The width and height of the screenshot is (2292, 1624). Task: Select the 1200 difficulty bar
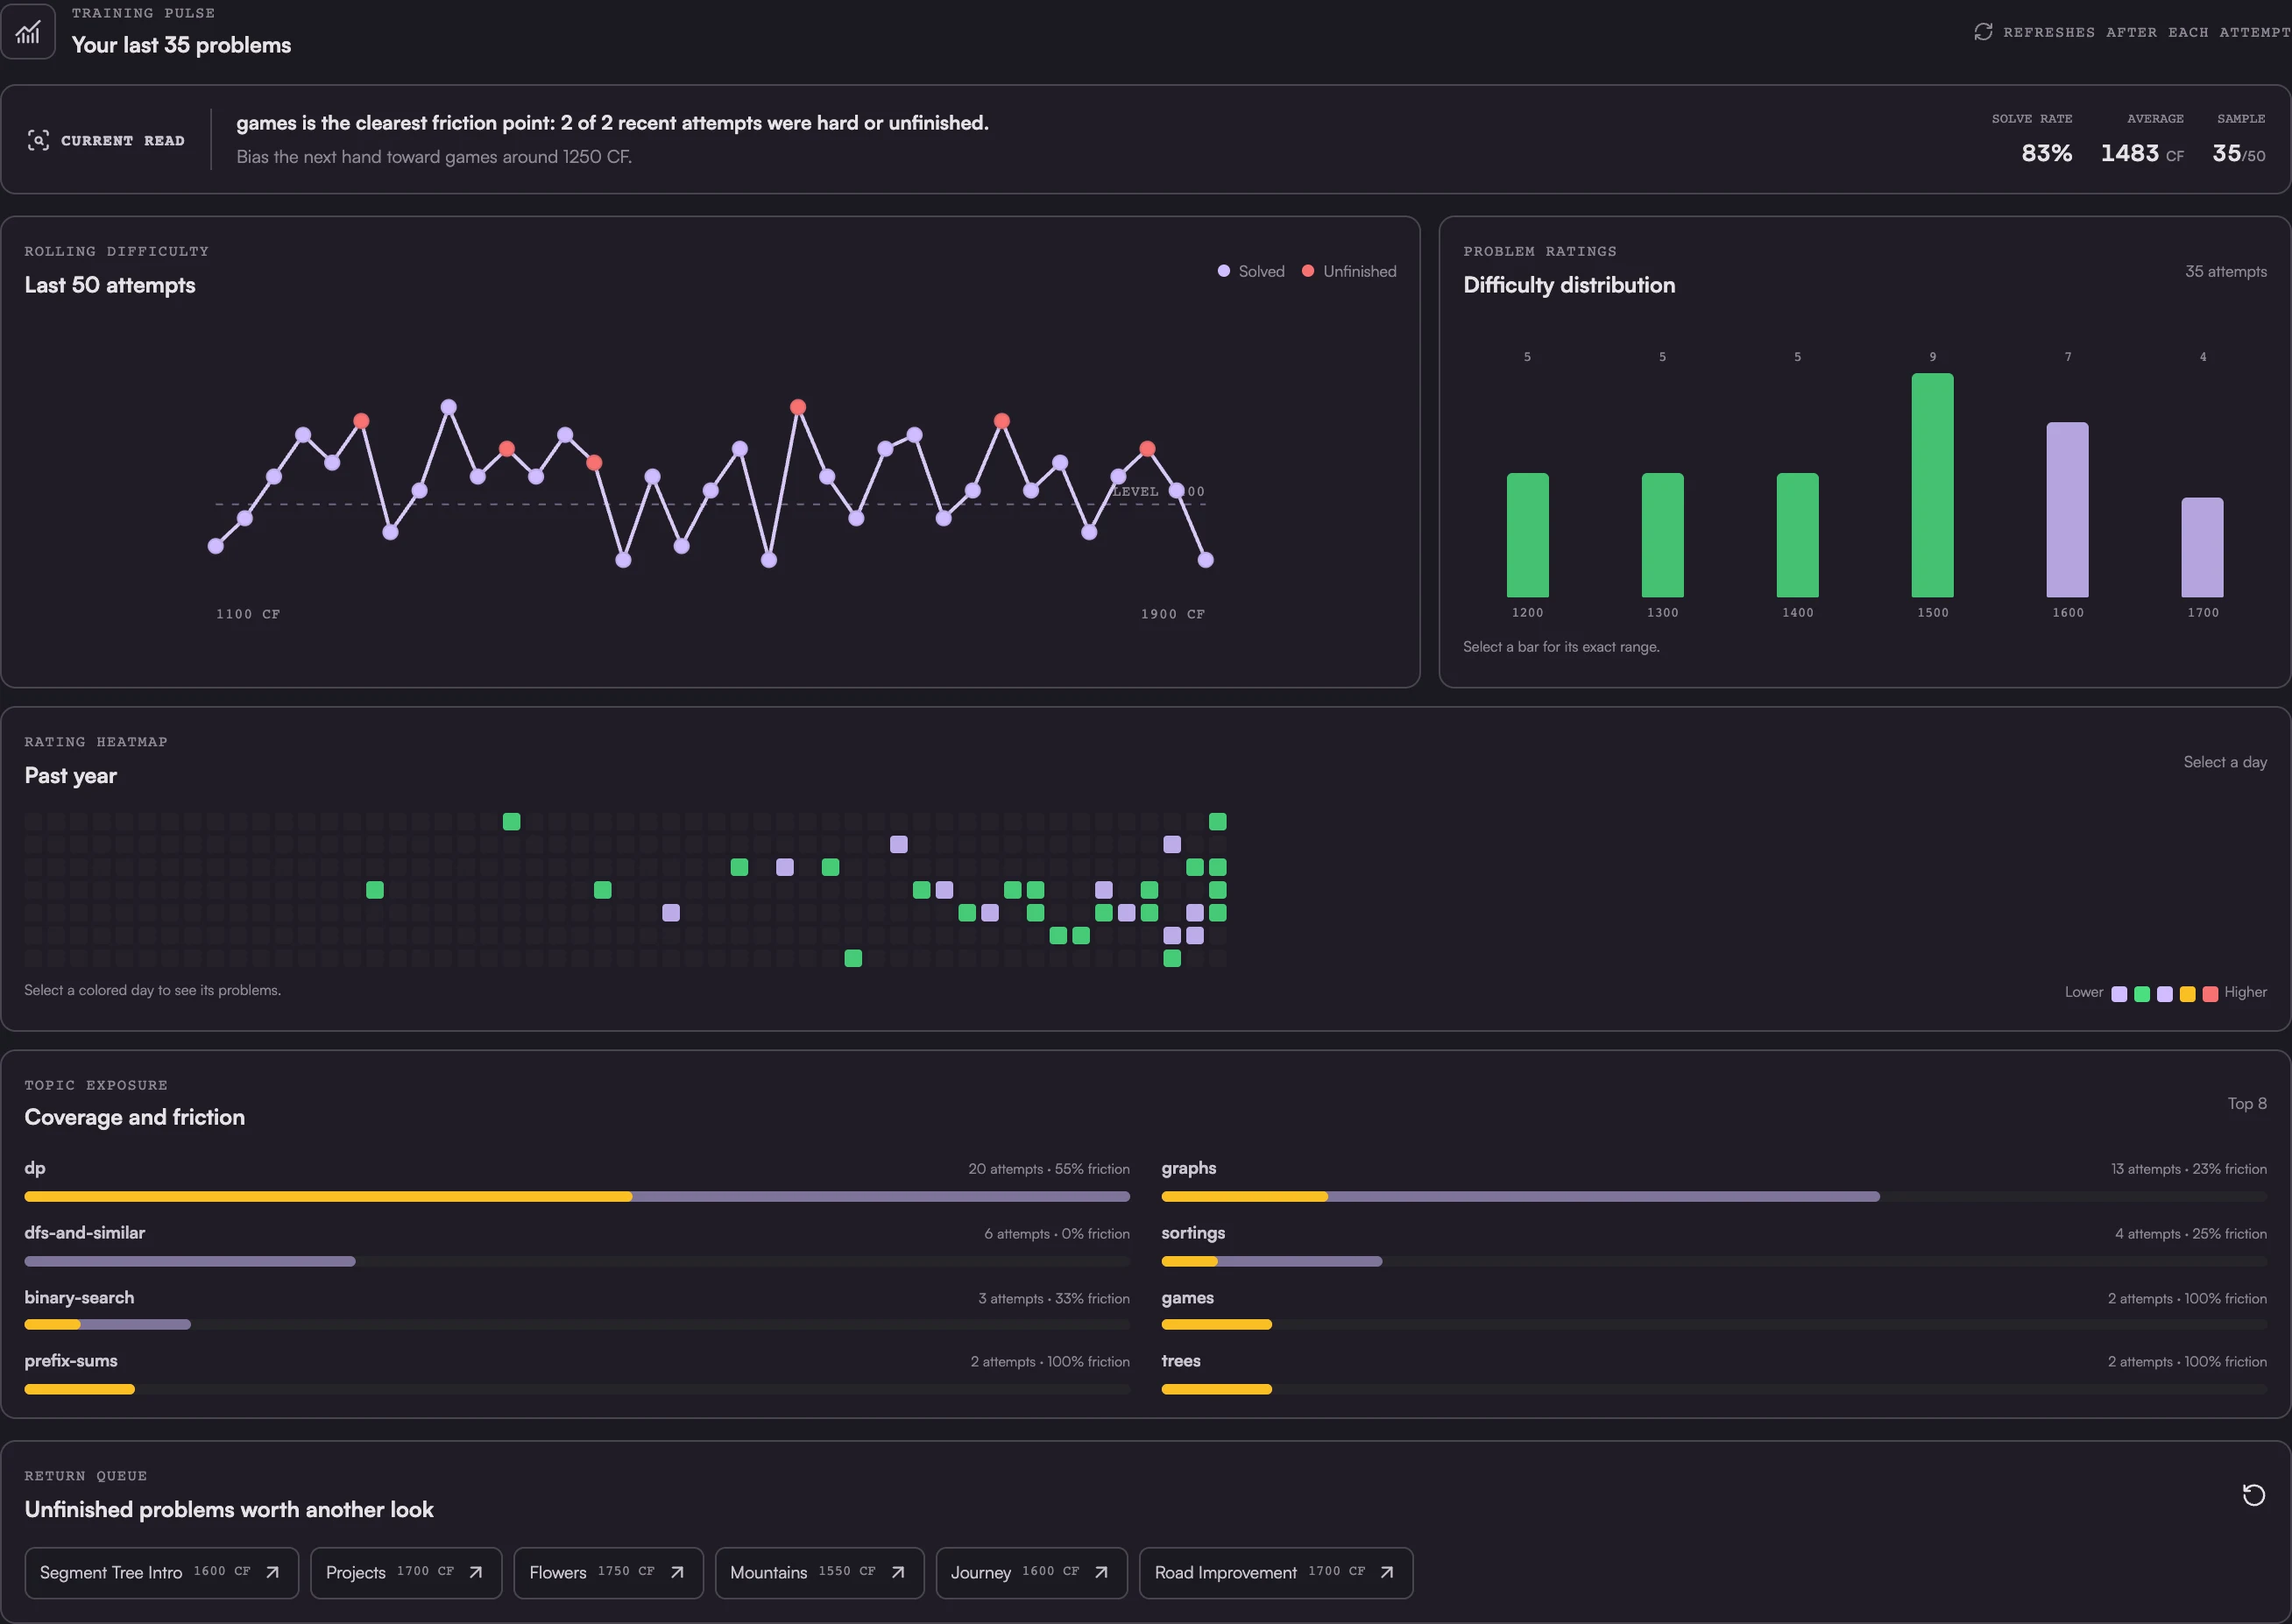point(1527,535)
